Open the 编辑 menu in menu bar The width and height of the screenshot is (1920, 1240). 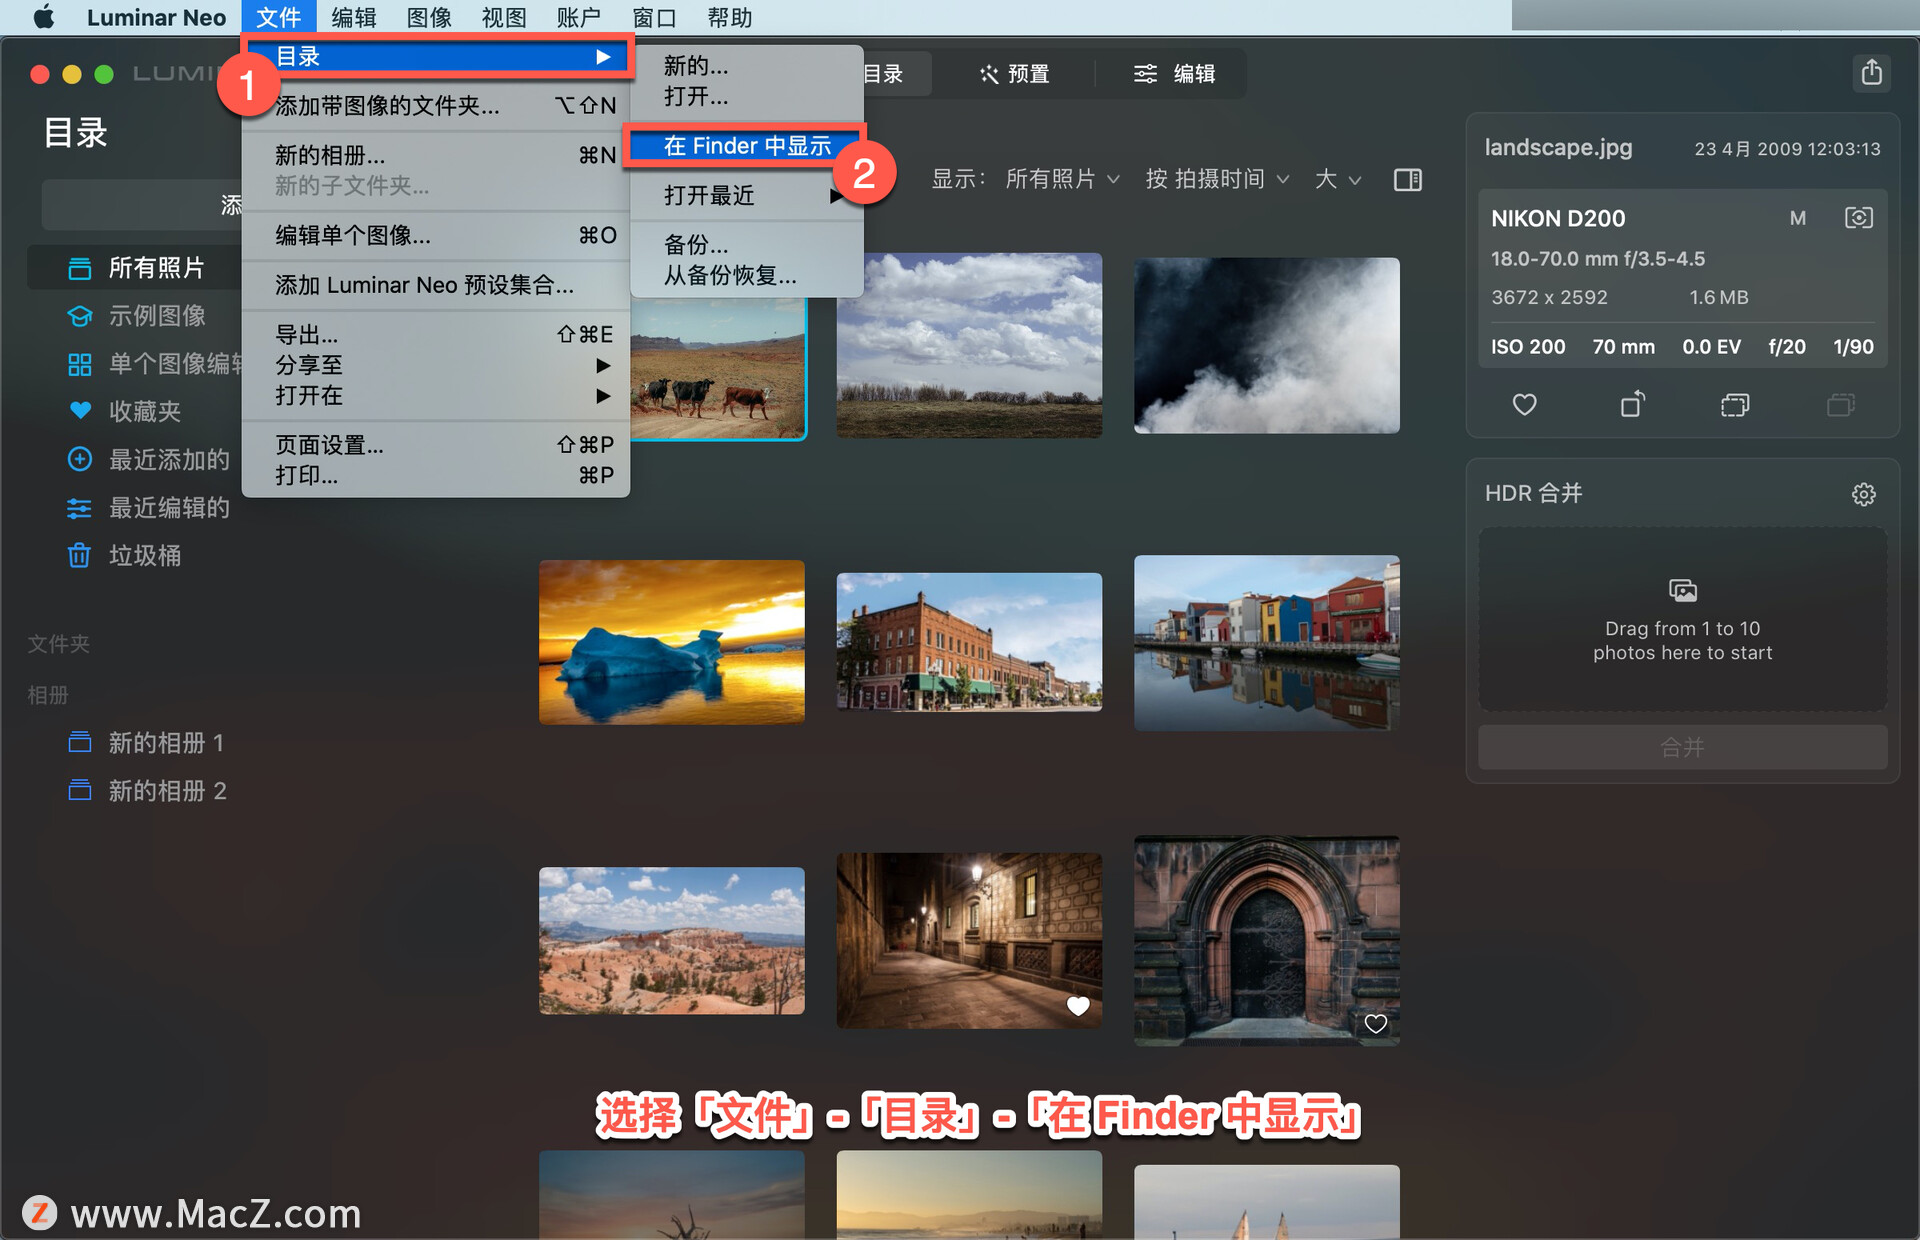click(x=354, y=17)
